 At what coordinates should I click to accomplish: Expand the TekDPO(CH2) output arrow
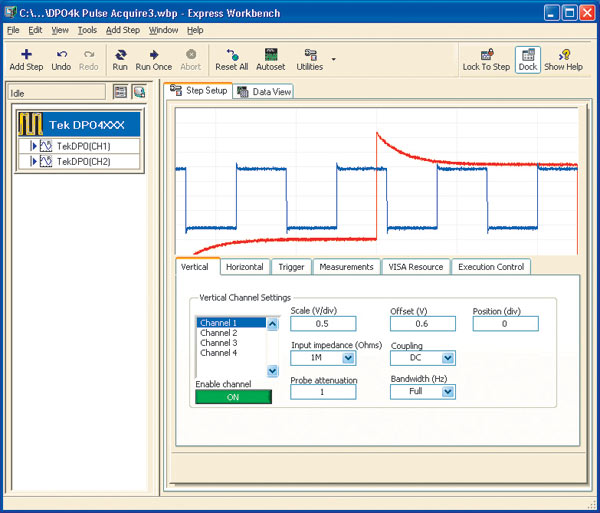tap(33, 161)
